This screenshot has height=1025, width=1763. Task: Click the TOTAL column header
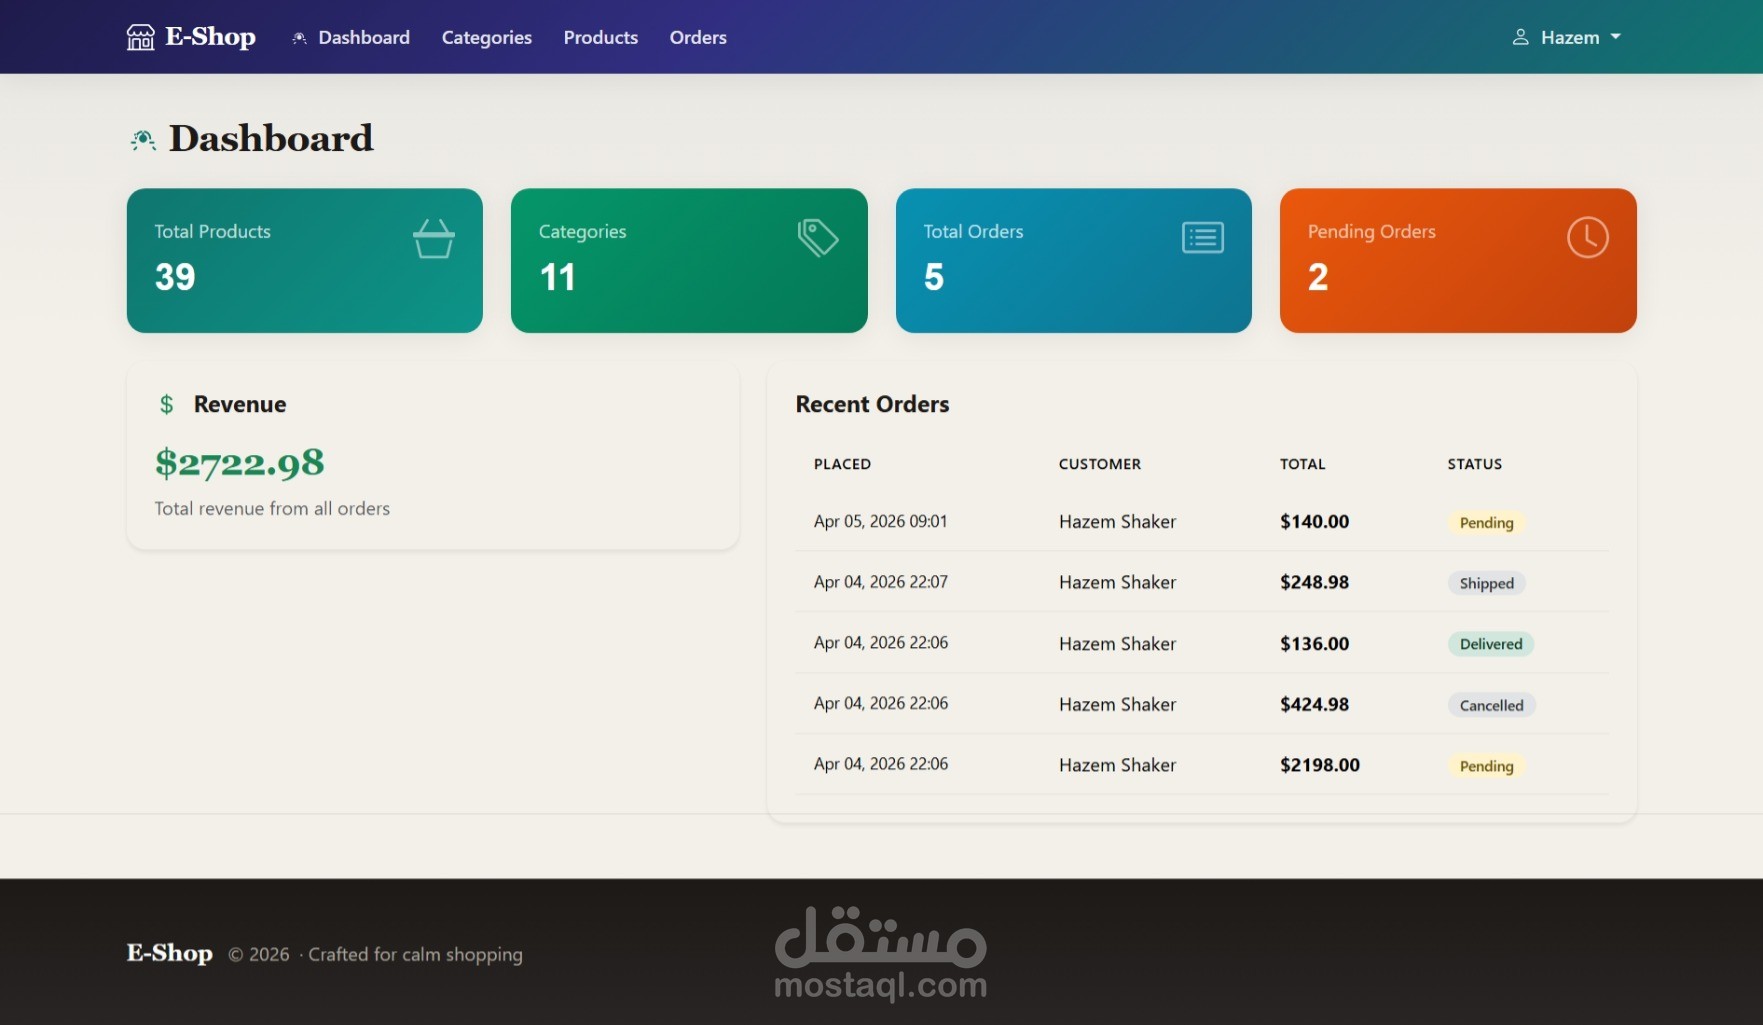tap(1303, 464)
